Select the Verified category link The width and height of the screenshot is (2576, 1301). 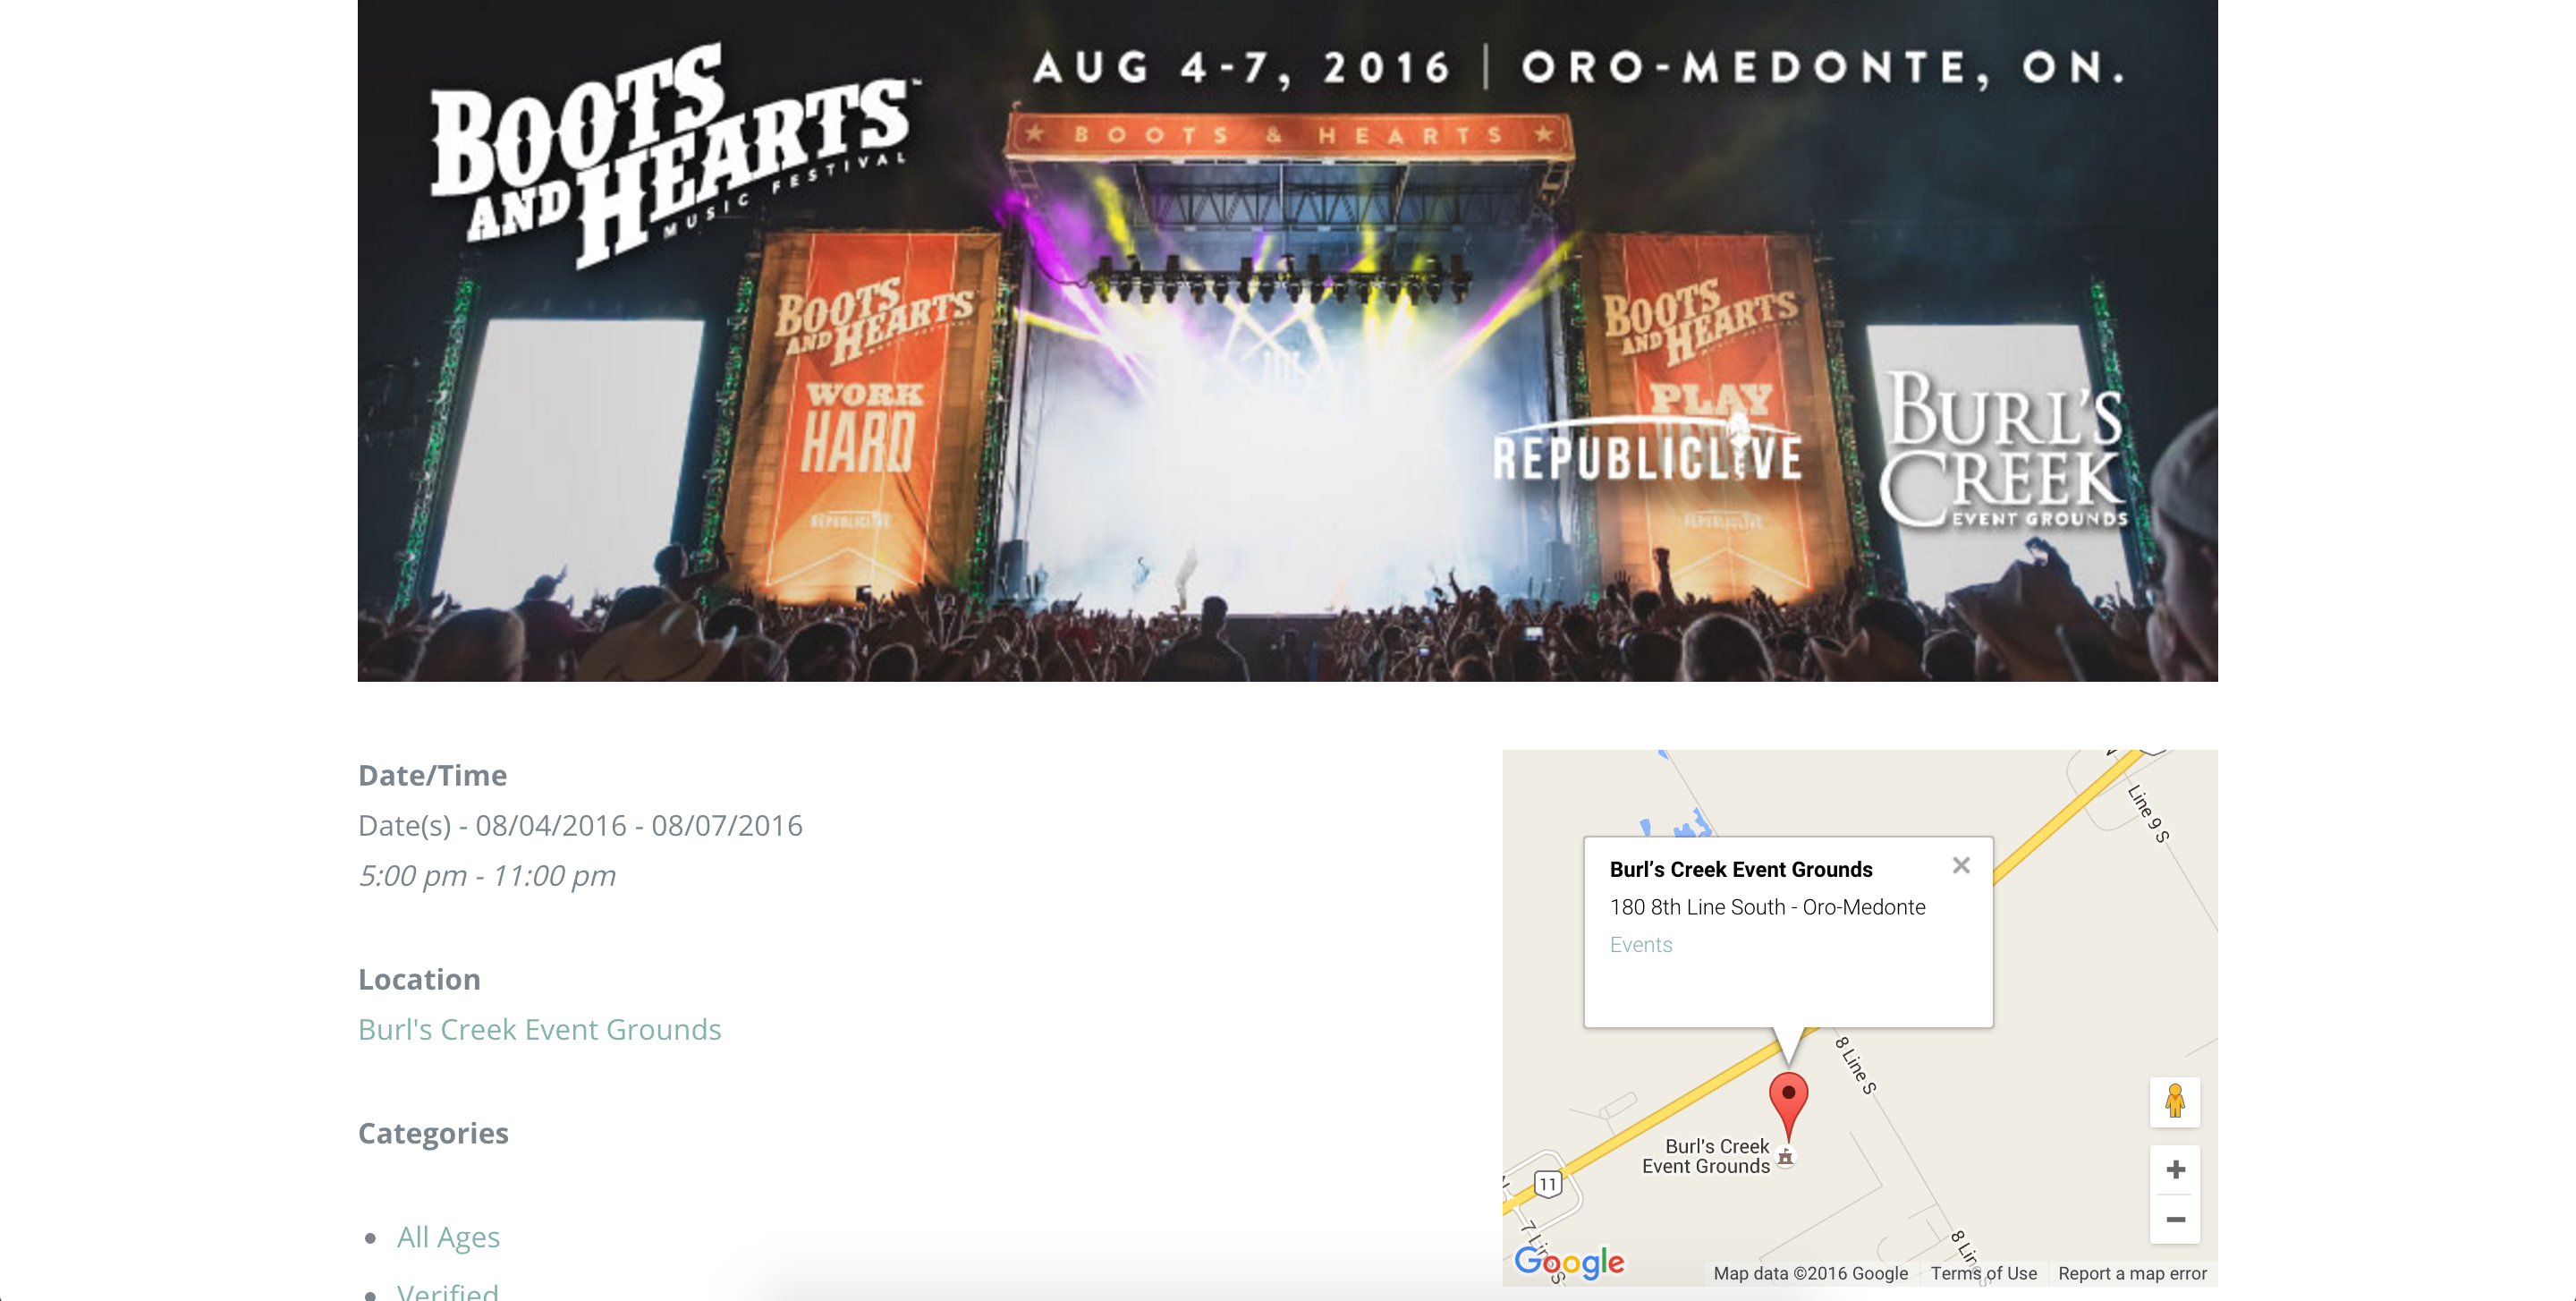point(447,1291)
